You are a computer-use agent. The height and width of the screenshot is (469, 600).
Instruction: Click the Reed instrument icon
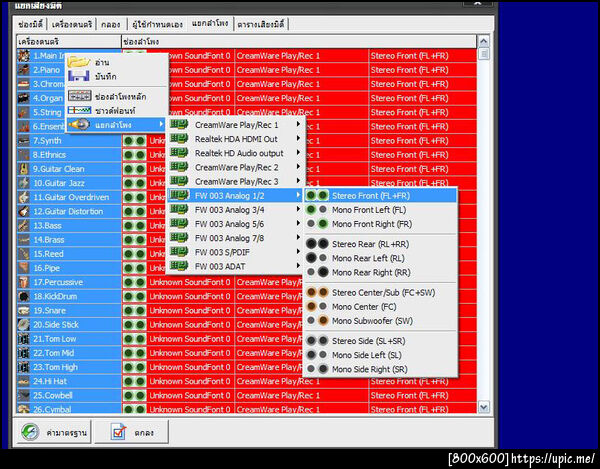click(x=24, y=254)
